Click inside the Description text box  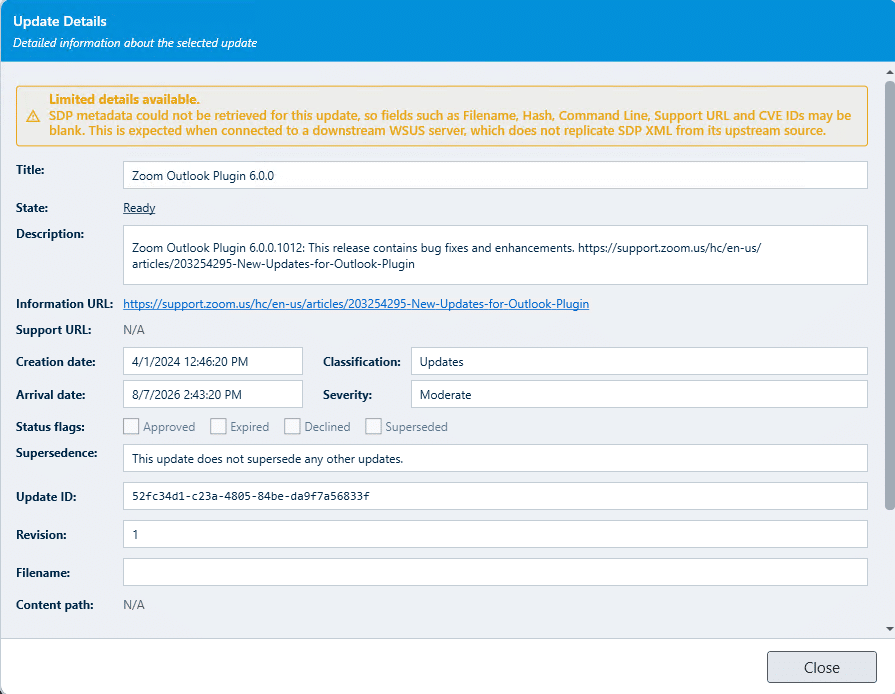click(495, 255)
